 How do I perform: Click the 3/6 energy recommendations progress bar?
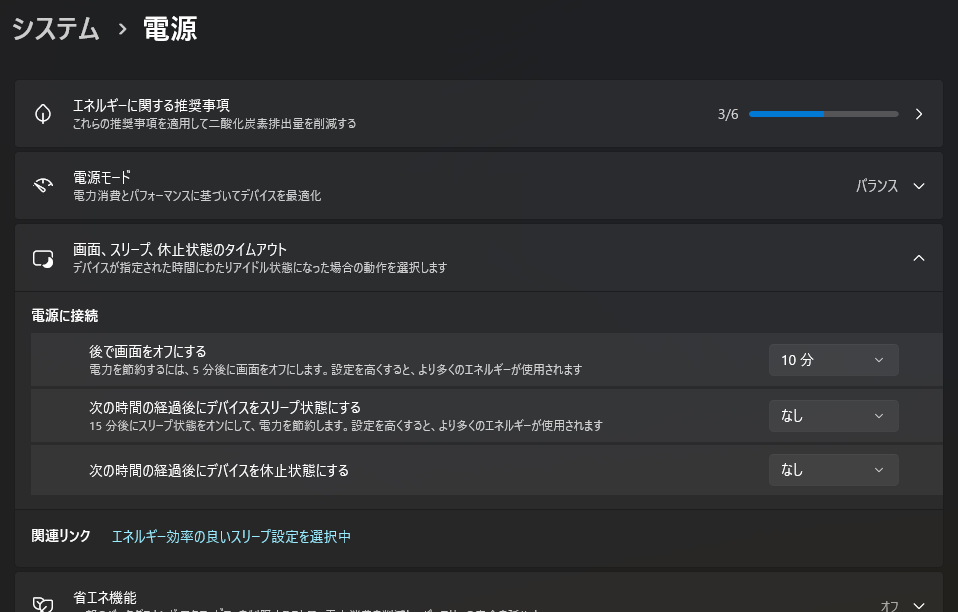[x=822, y=114]
